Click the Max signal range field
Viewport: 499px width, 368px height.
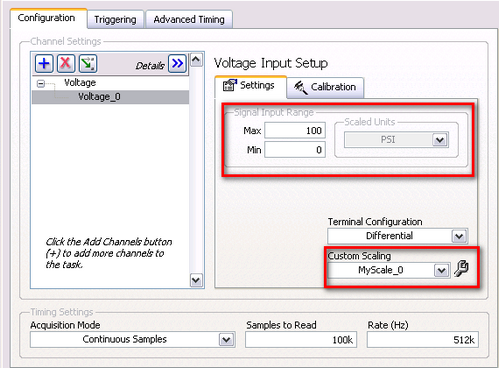[x=295, y=130]
